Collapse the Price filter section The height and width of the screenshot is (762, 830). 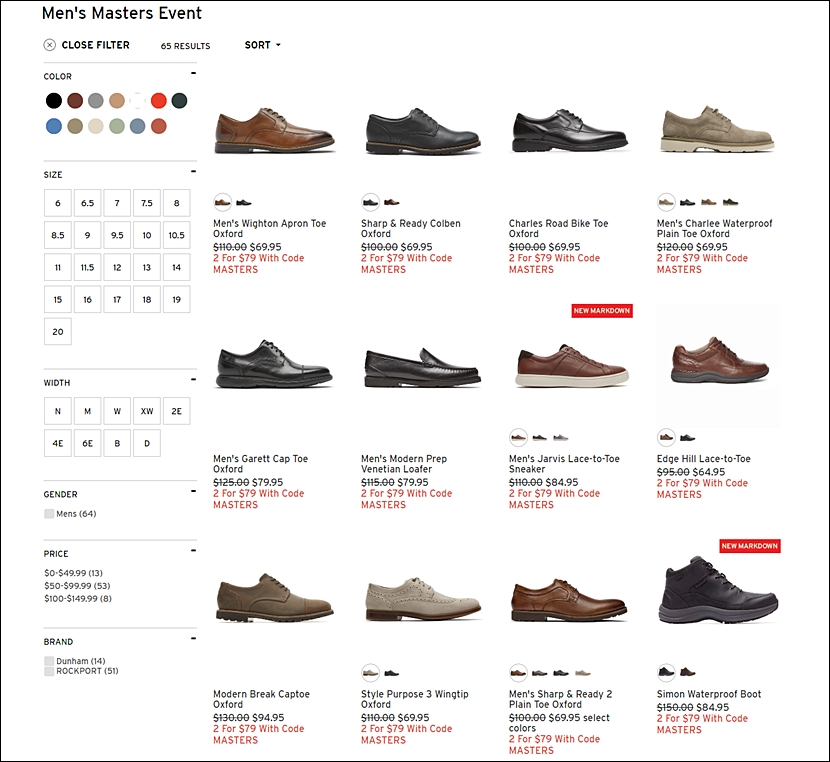click(193, 550)
